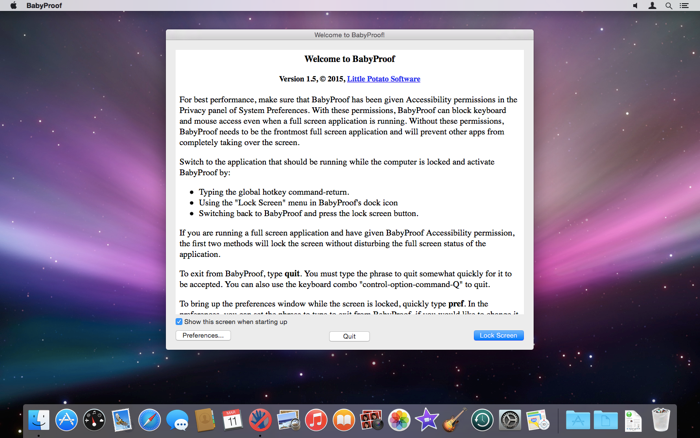Open System Preferences gear icon
Viewport: 700px width, 438px height.
click(x=509, y=420)
